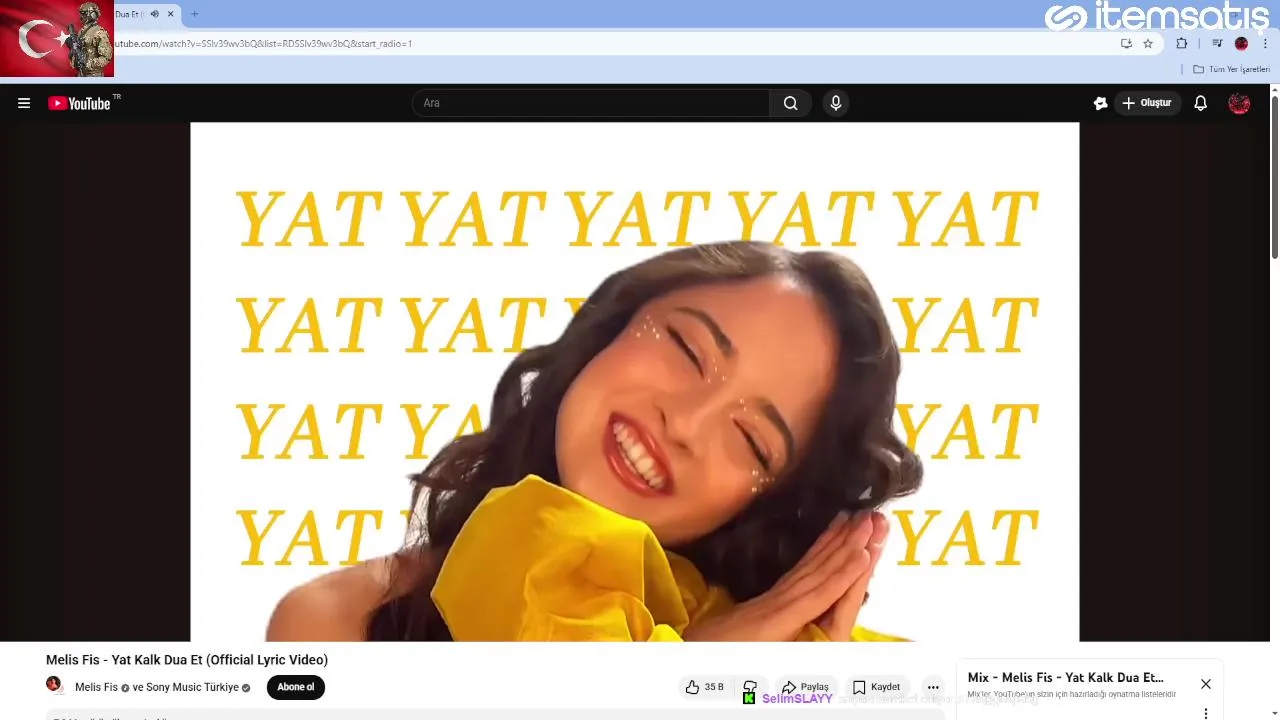Open the Tüm Yer İşaretleri bookmarks folder
The width and height of the screenshot is (1280, 720).
(x=1231, y=69)
